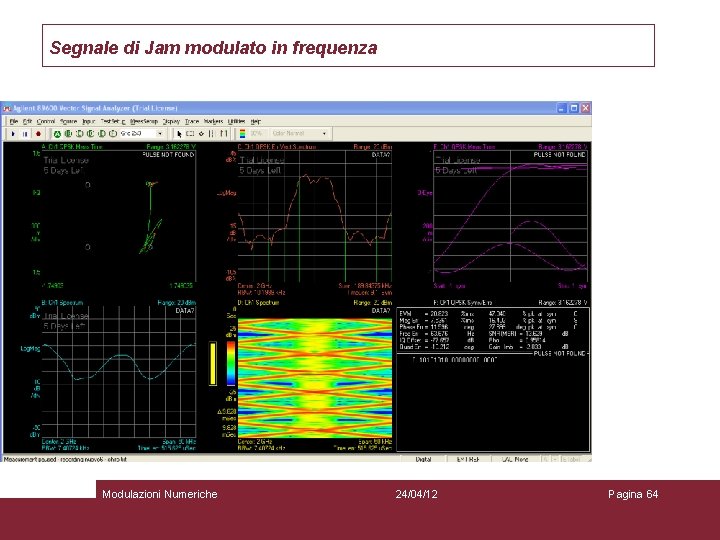Click the status bar external reference field
This screenshot has height=540, width=720.
coord(468,459)
